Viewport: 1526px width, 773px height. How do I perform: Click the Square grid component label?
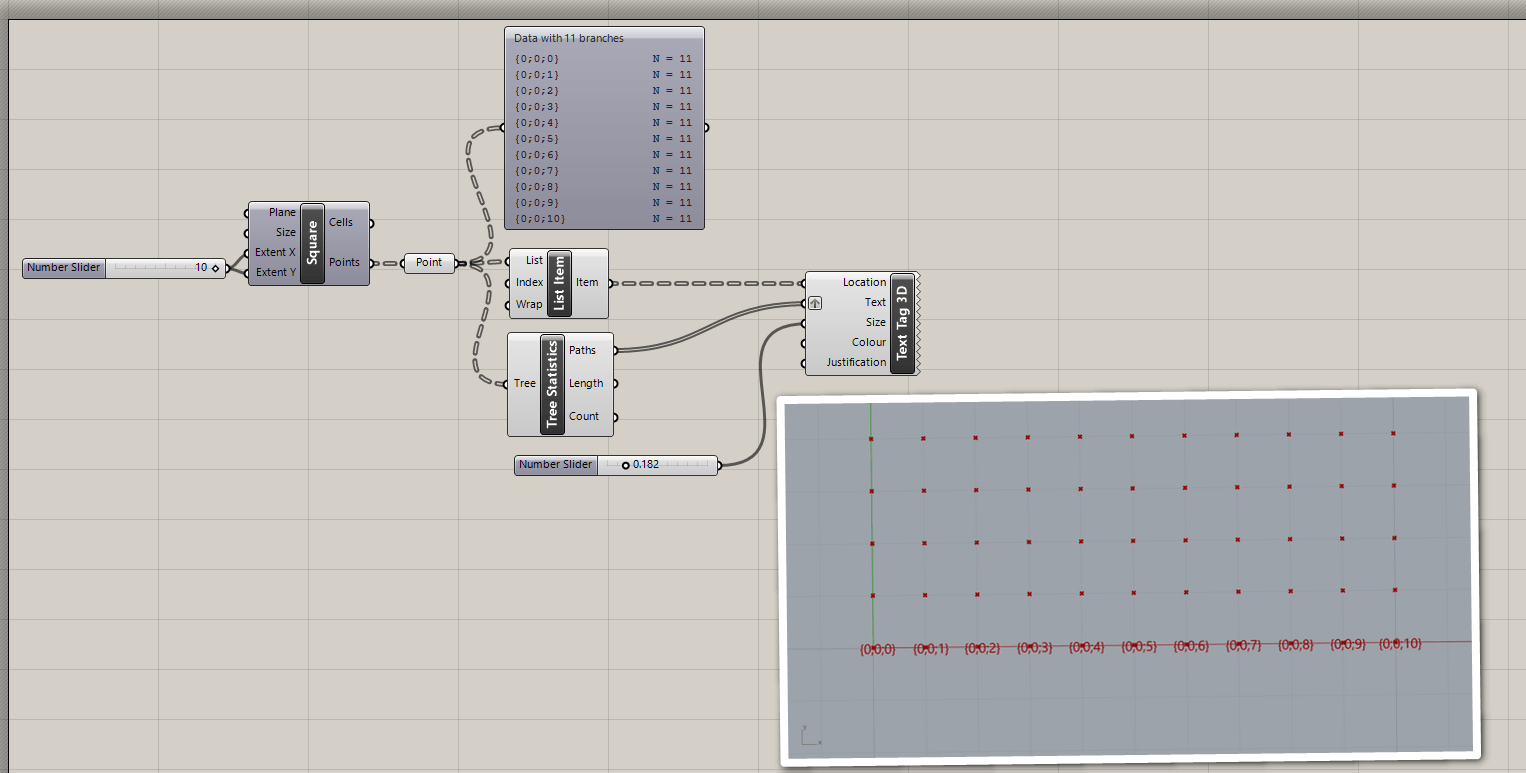(x=312, y=243)
